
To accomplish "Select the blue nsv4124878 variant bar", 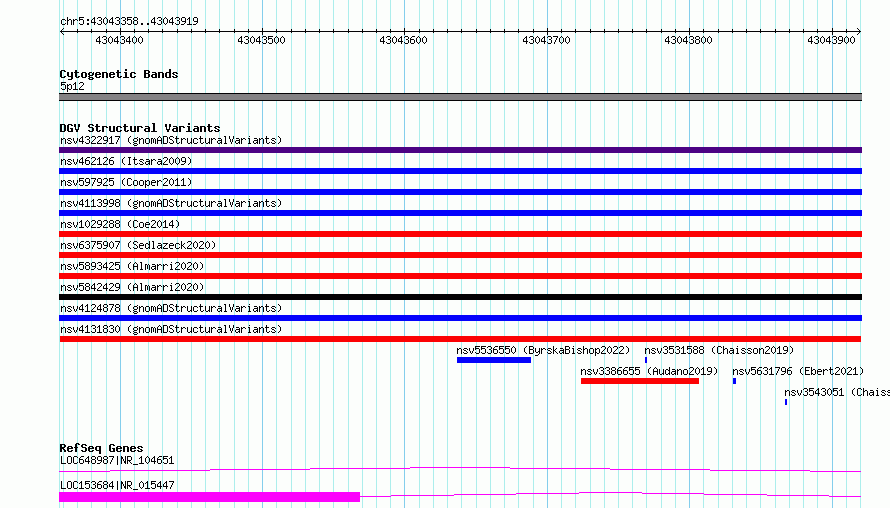I will [x=460, y=318].
